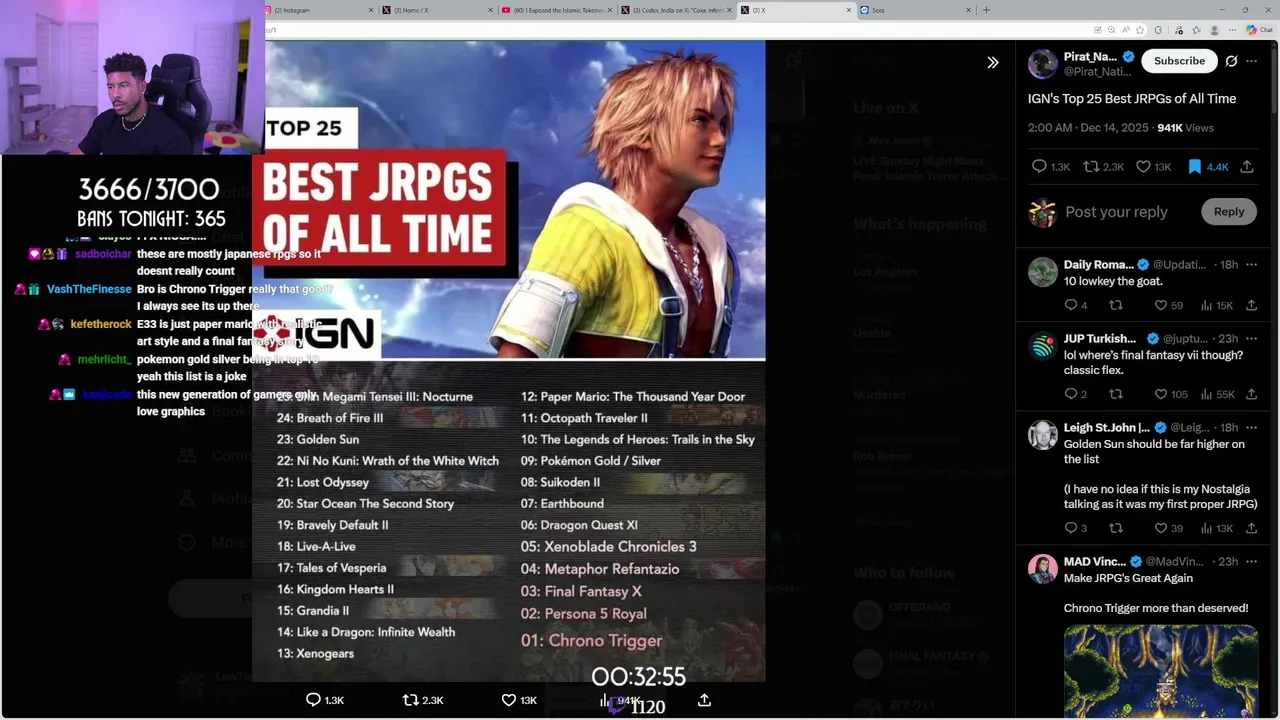The width and height of the screenshot is (1280, 720).
Task: Open Edge Settings and more menu
Action: 1233,30
